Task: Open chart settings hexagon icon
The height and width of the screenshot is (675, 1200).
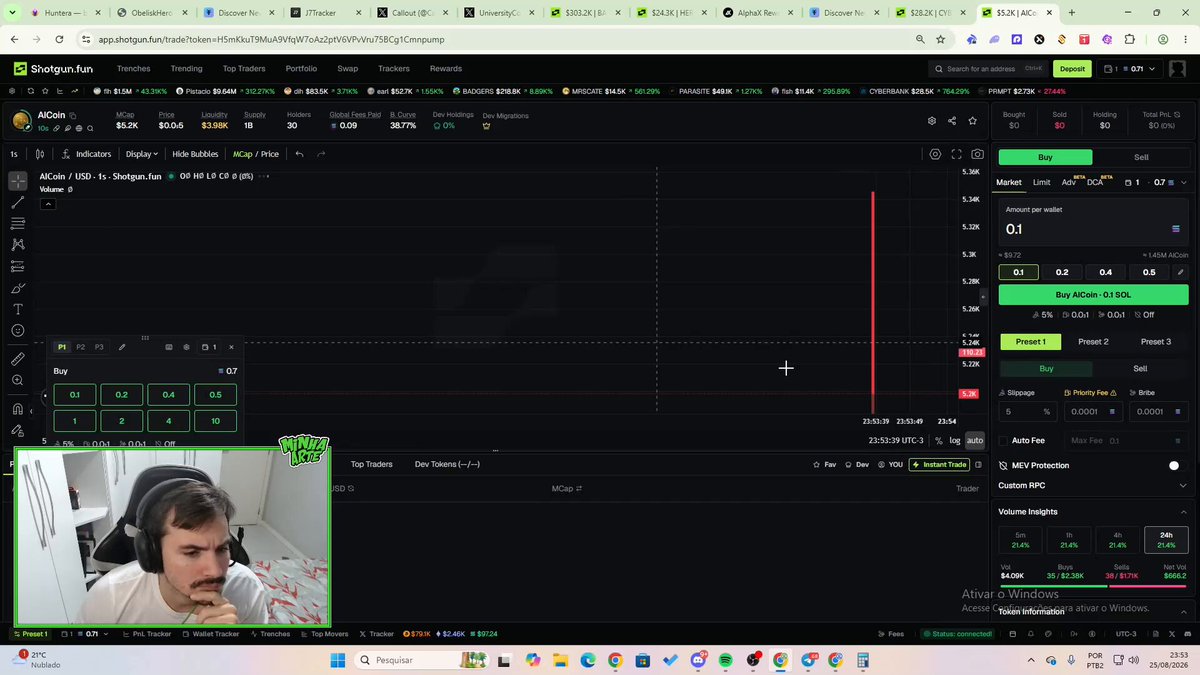Action: (x=935, y=154)
